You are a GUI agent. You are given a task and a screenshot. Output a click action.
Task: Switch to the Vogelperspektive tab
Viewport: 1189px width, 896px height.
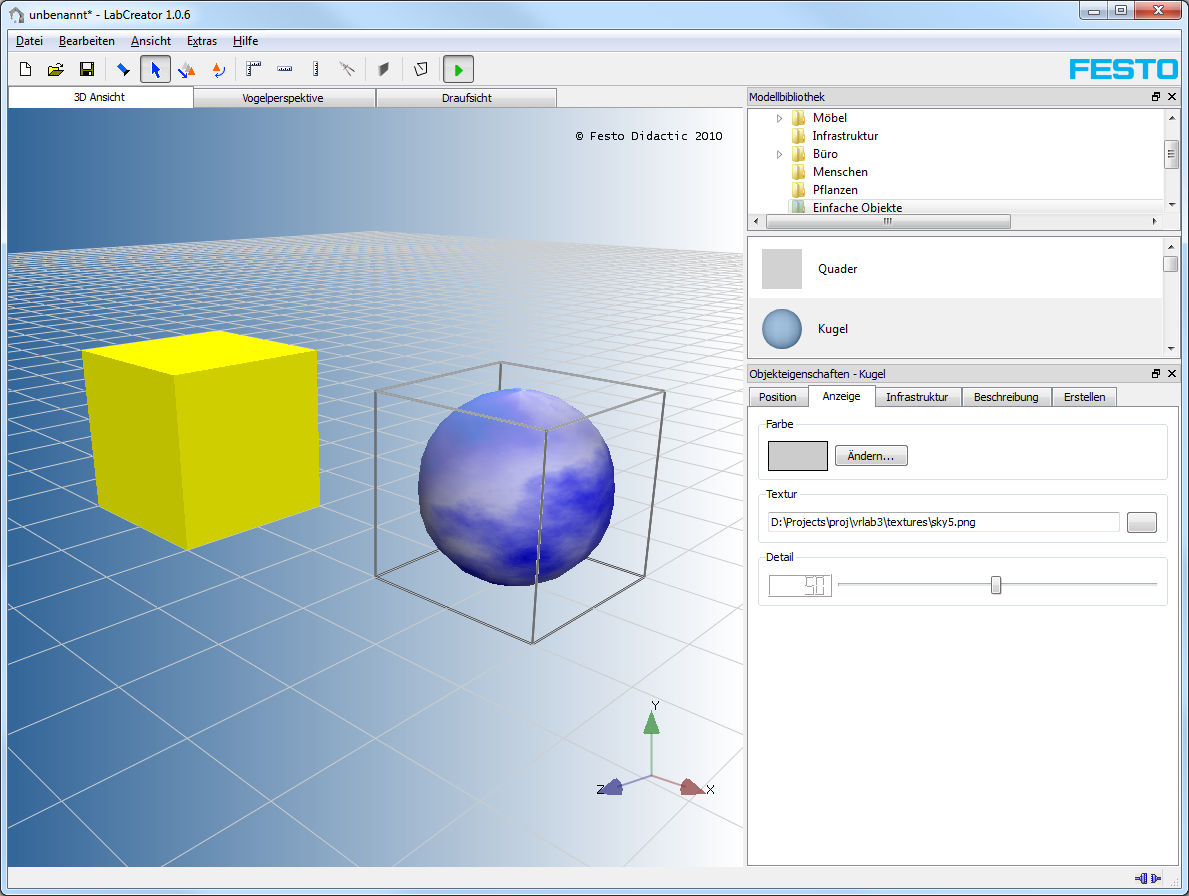coord(284,98)
